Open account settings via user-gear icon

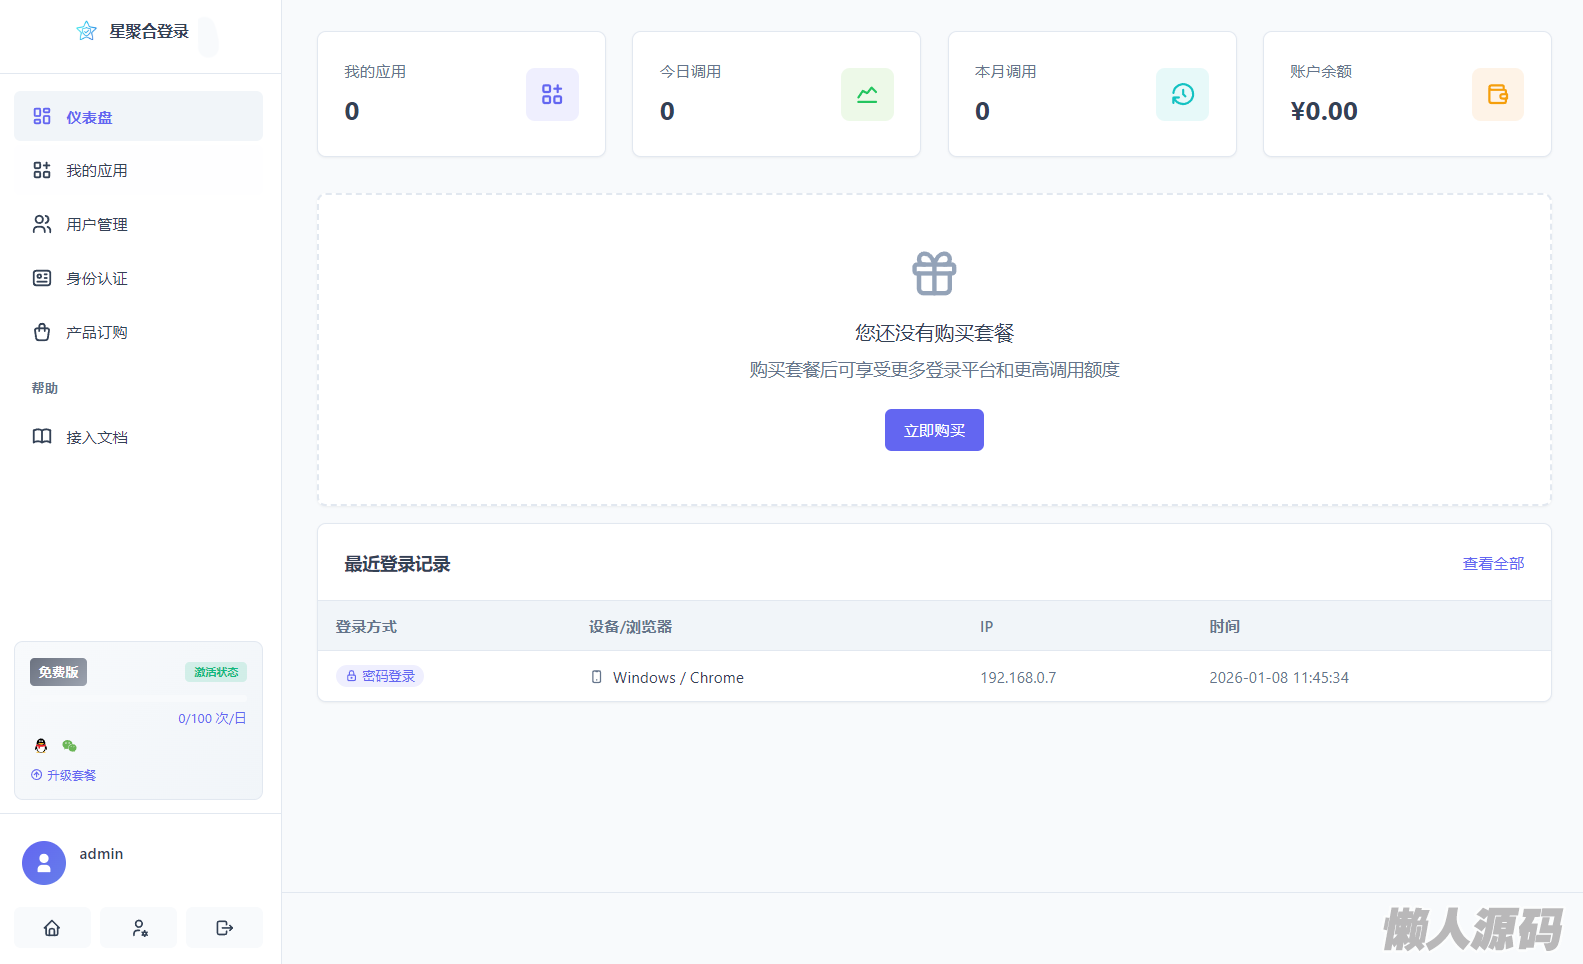tap(139, 928)
